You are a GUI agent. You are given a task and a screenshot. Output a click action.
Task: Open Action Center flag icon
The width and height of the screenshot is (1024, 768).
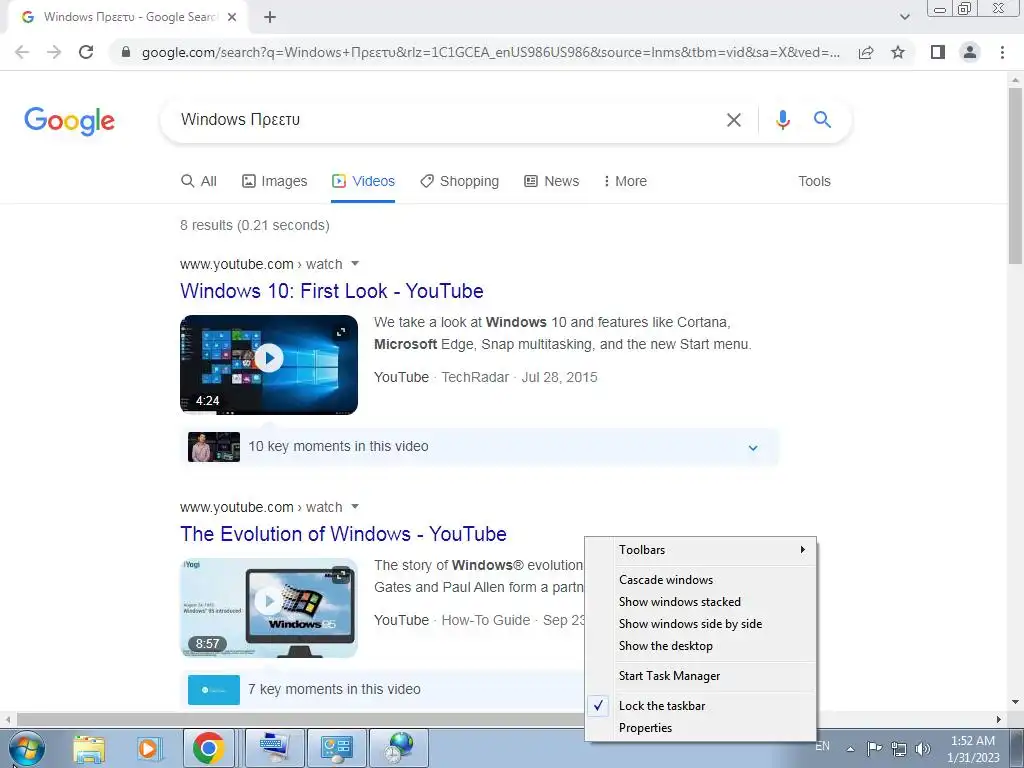(874, 748)
